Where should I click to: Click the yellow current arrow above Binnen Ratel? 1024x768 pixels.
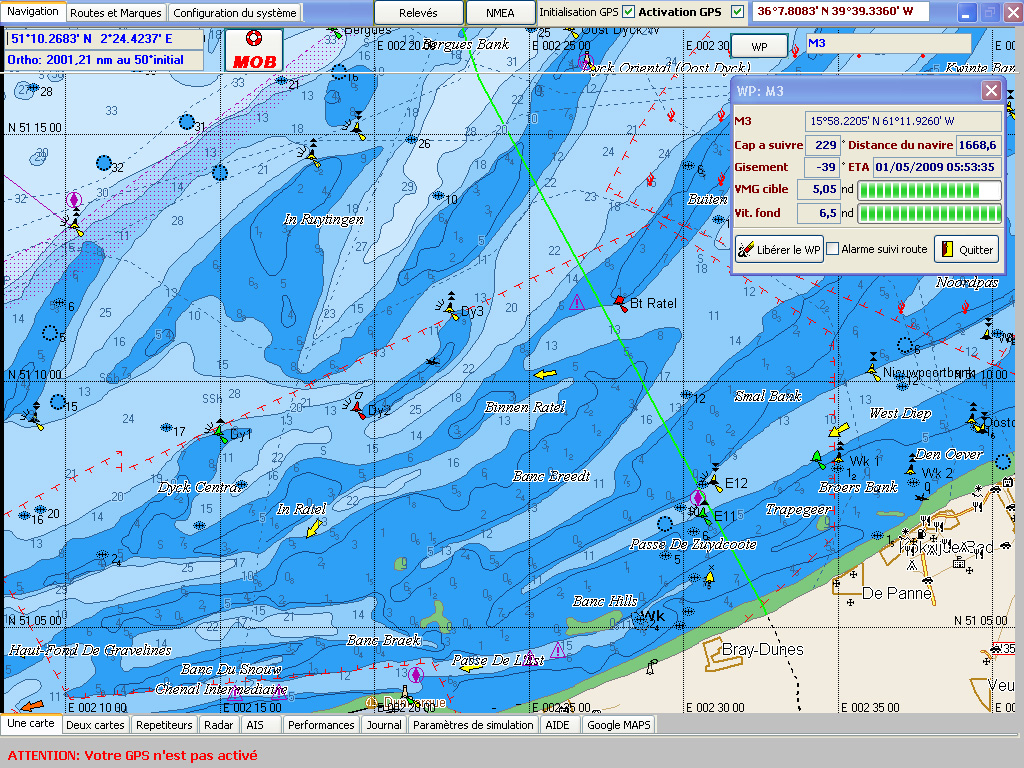point(545,374)
